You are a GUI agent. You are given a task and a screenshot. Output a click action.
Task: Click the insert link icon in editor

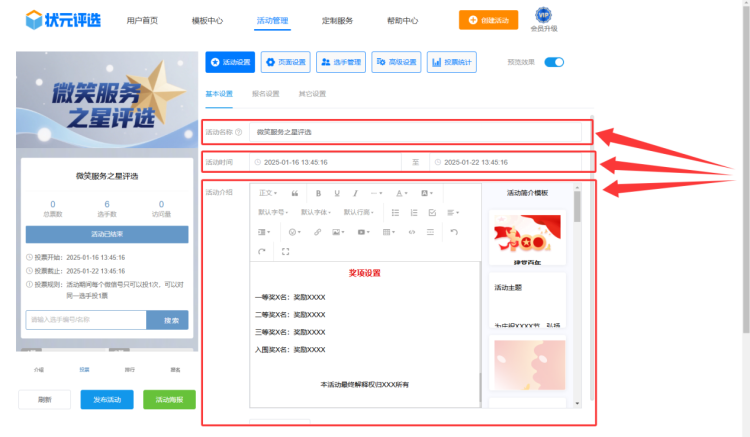click(318, 231)
